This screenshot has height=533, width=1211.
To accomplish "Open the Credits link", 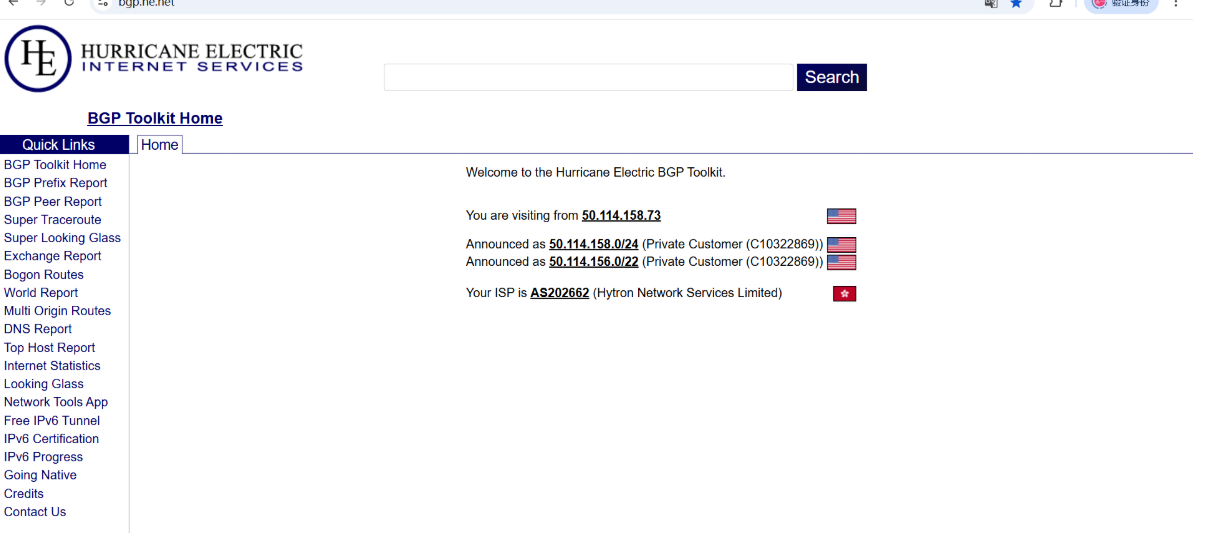I will click(24, 494).
